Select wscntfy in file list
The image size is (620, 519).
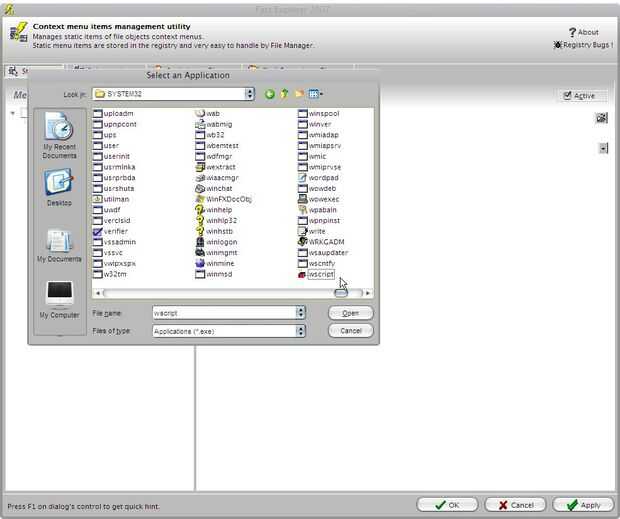[316, 263]
